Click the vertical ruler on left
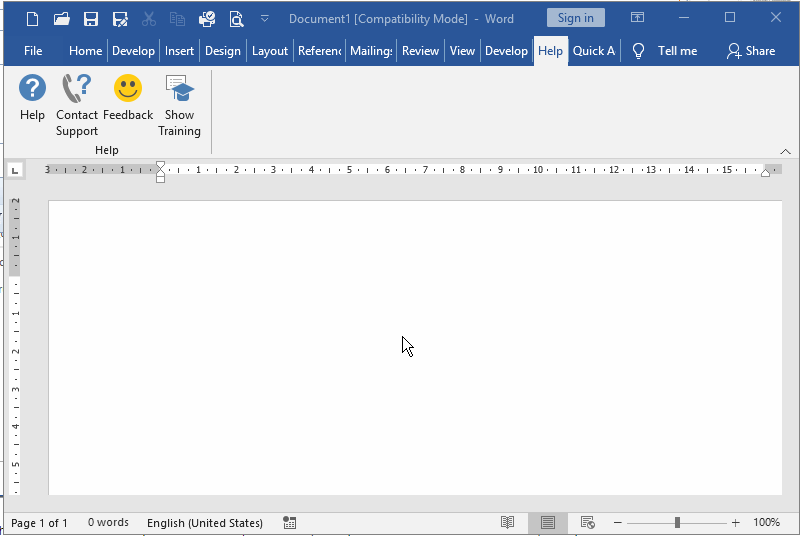This screenshot has height=536, width=800. 15,347
